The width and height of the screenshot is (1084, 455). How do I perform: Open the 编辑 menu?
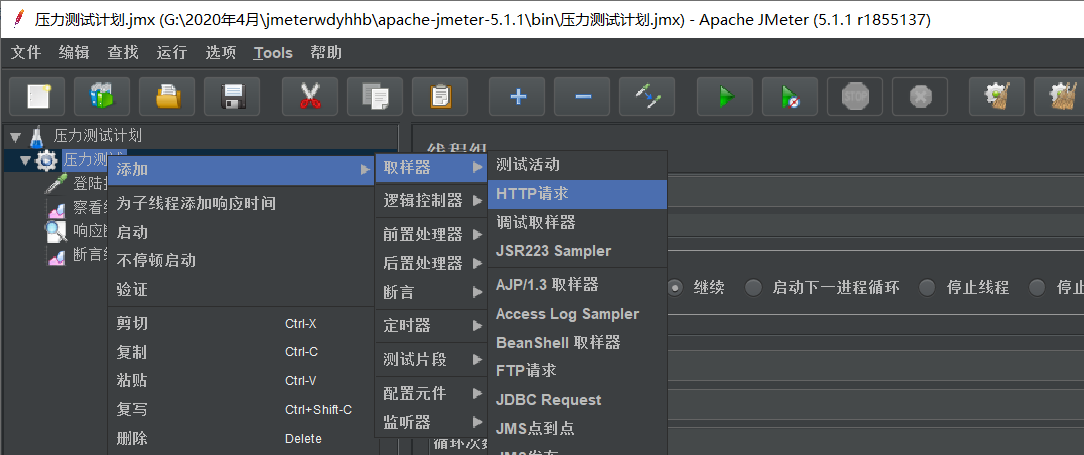point(74,53)
